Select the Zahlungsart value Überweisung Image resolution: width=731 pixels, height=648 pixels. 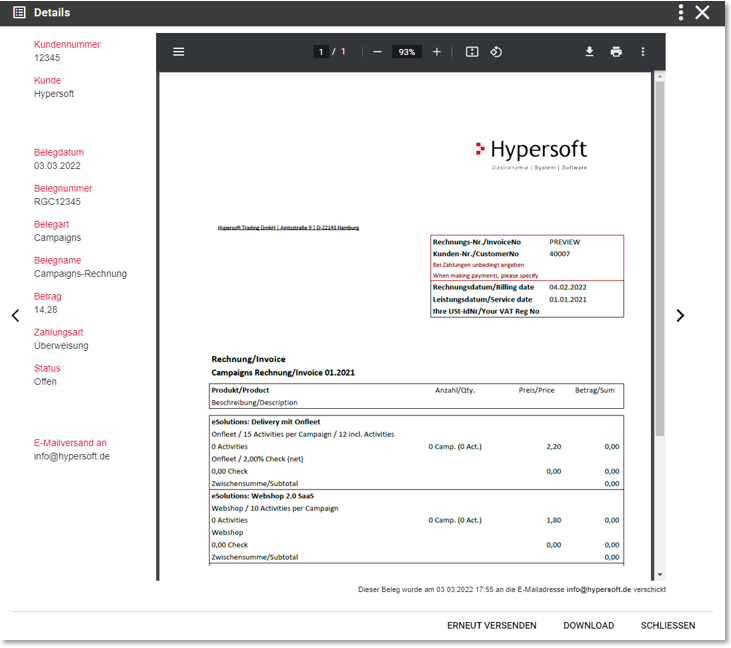point(61,345)
